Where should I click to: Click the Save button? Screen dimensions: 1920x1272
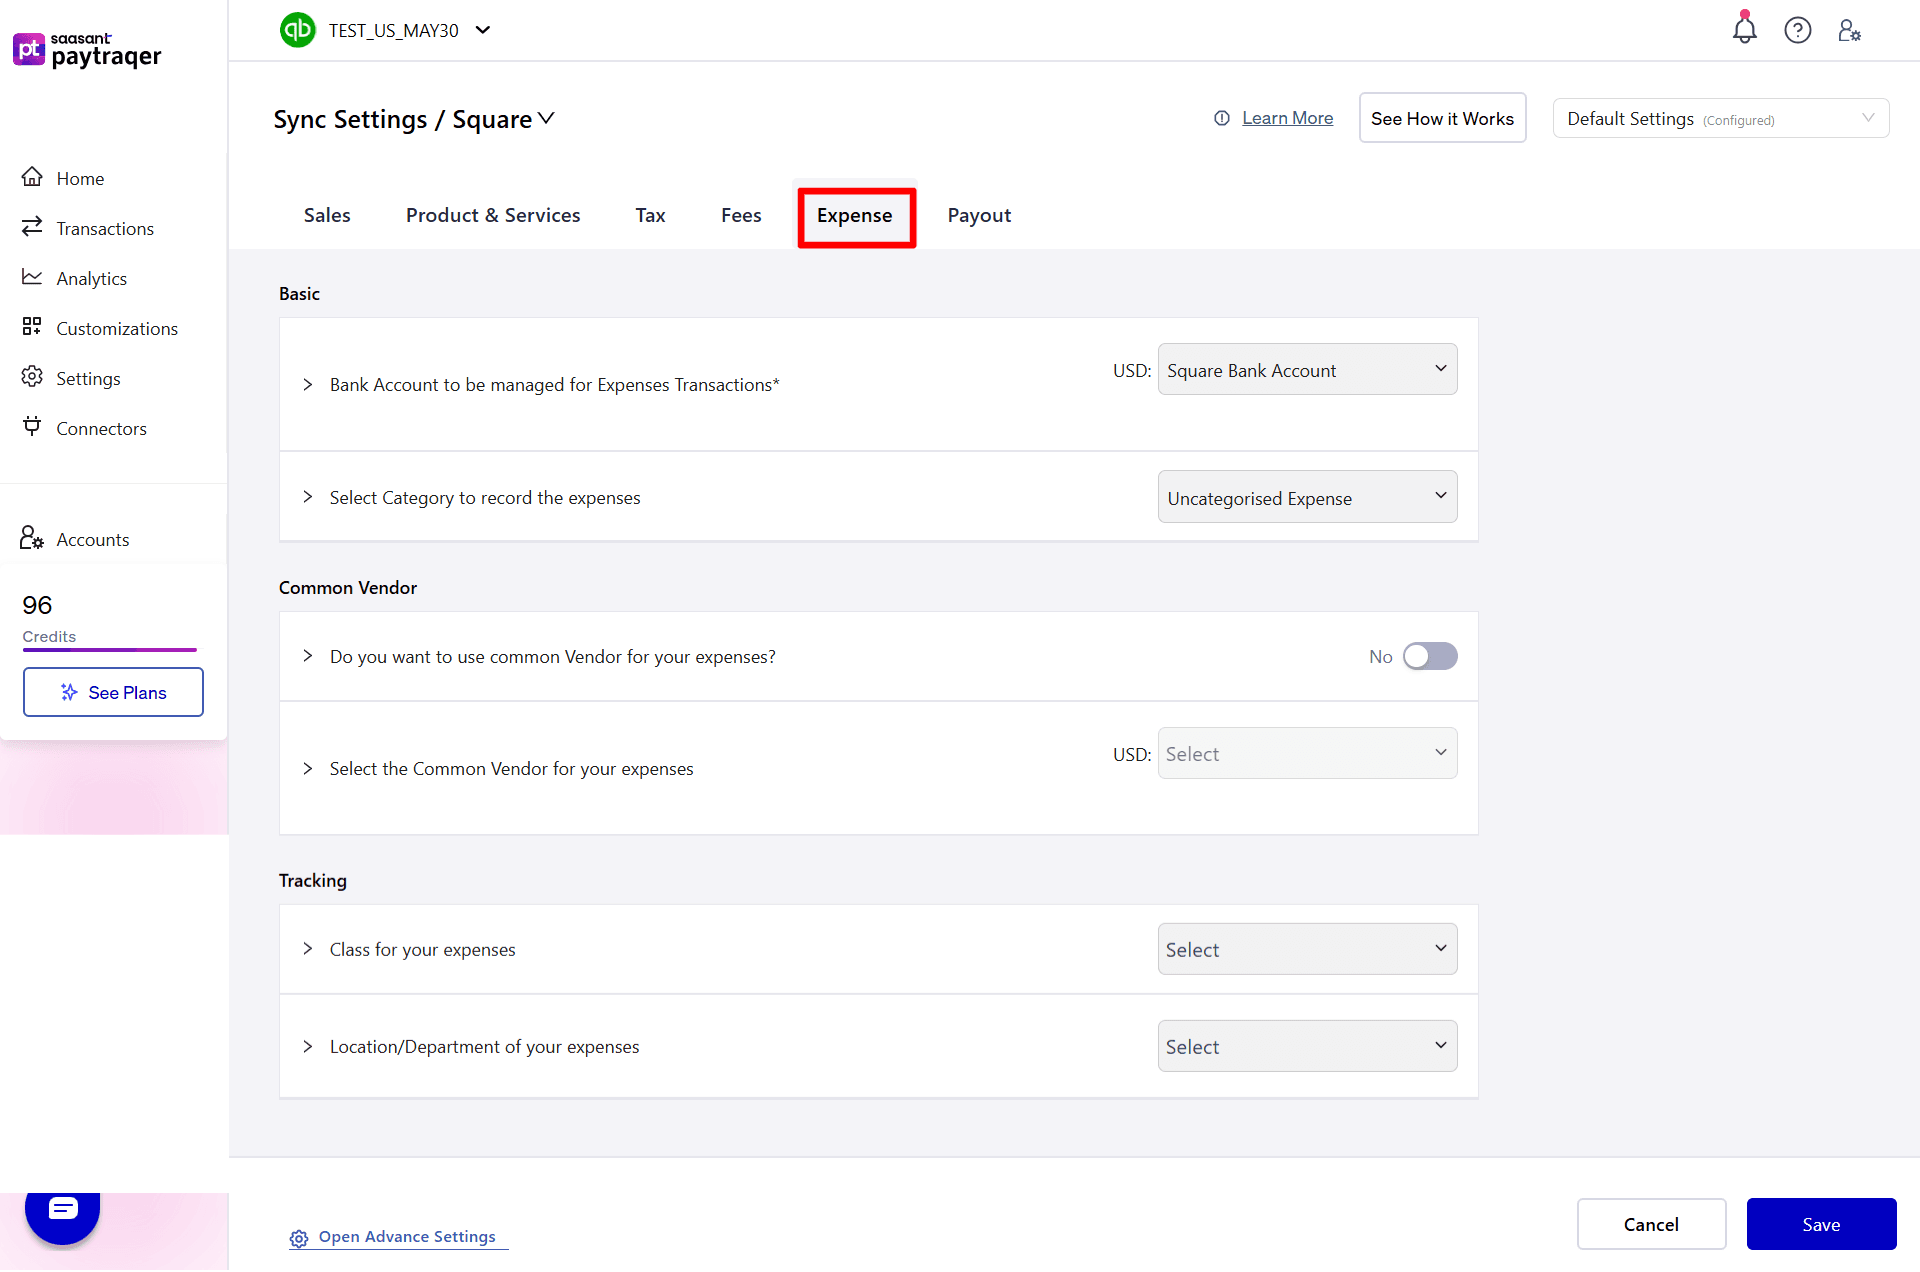tap(1820, 1224)
